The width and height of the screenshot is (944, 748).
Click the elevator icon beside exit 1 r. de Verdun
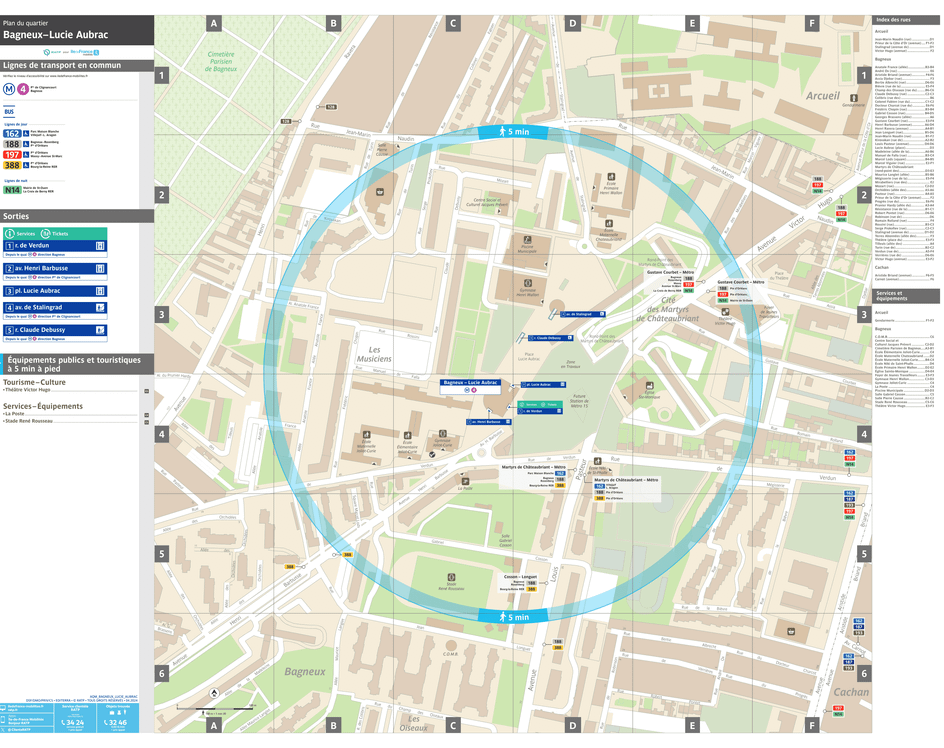point(101,244)
